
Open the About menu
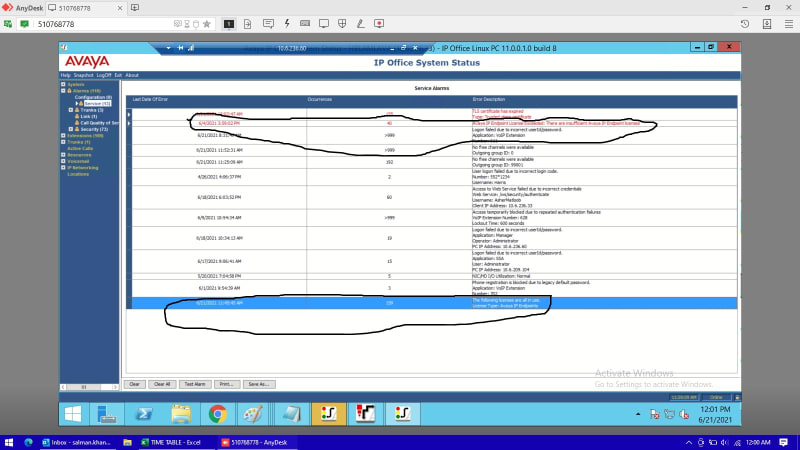click(132, 75)
